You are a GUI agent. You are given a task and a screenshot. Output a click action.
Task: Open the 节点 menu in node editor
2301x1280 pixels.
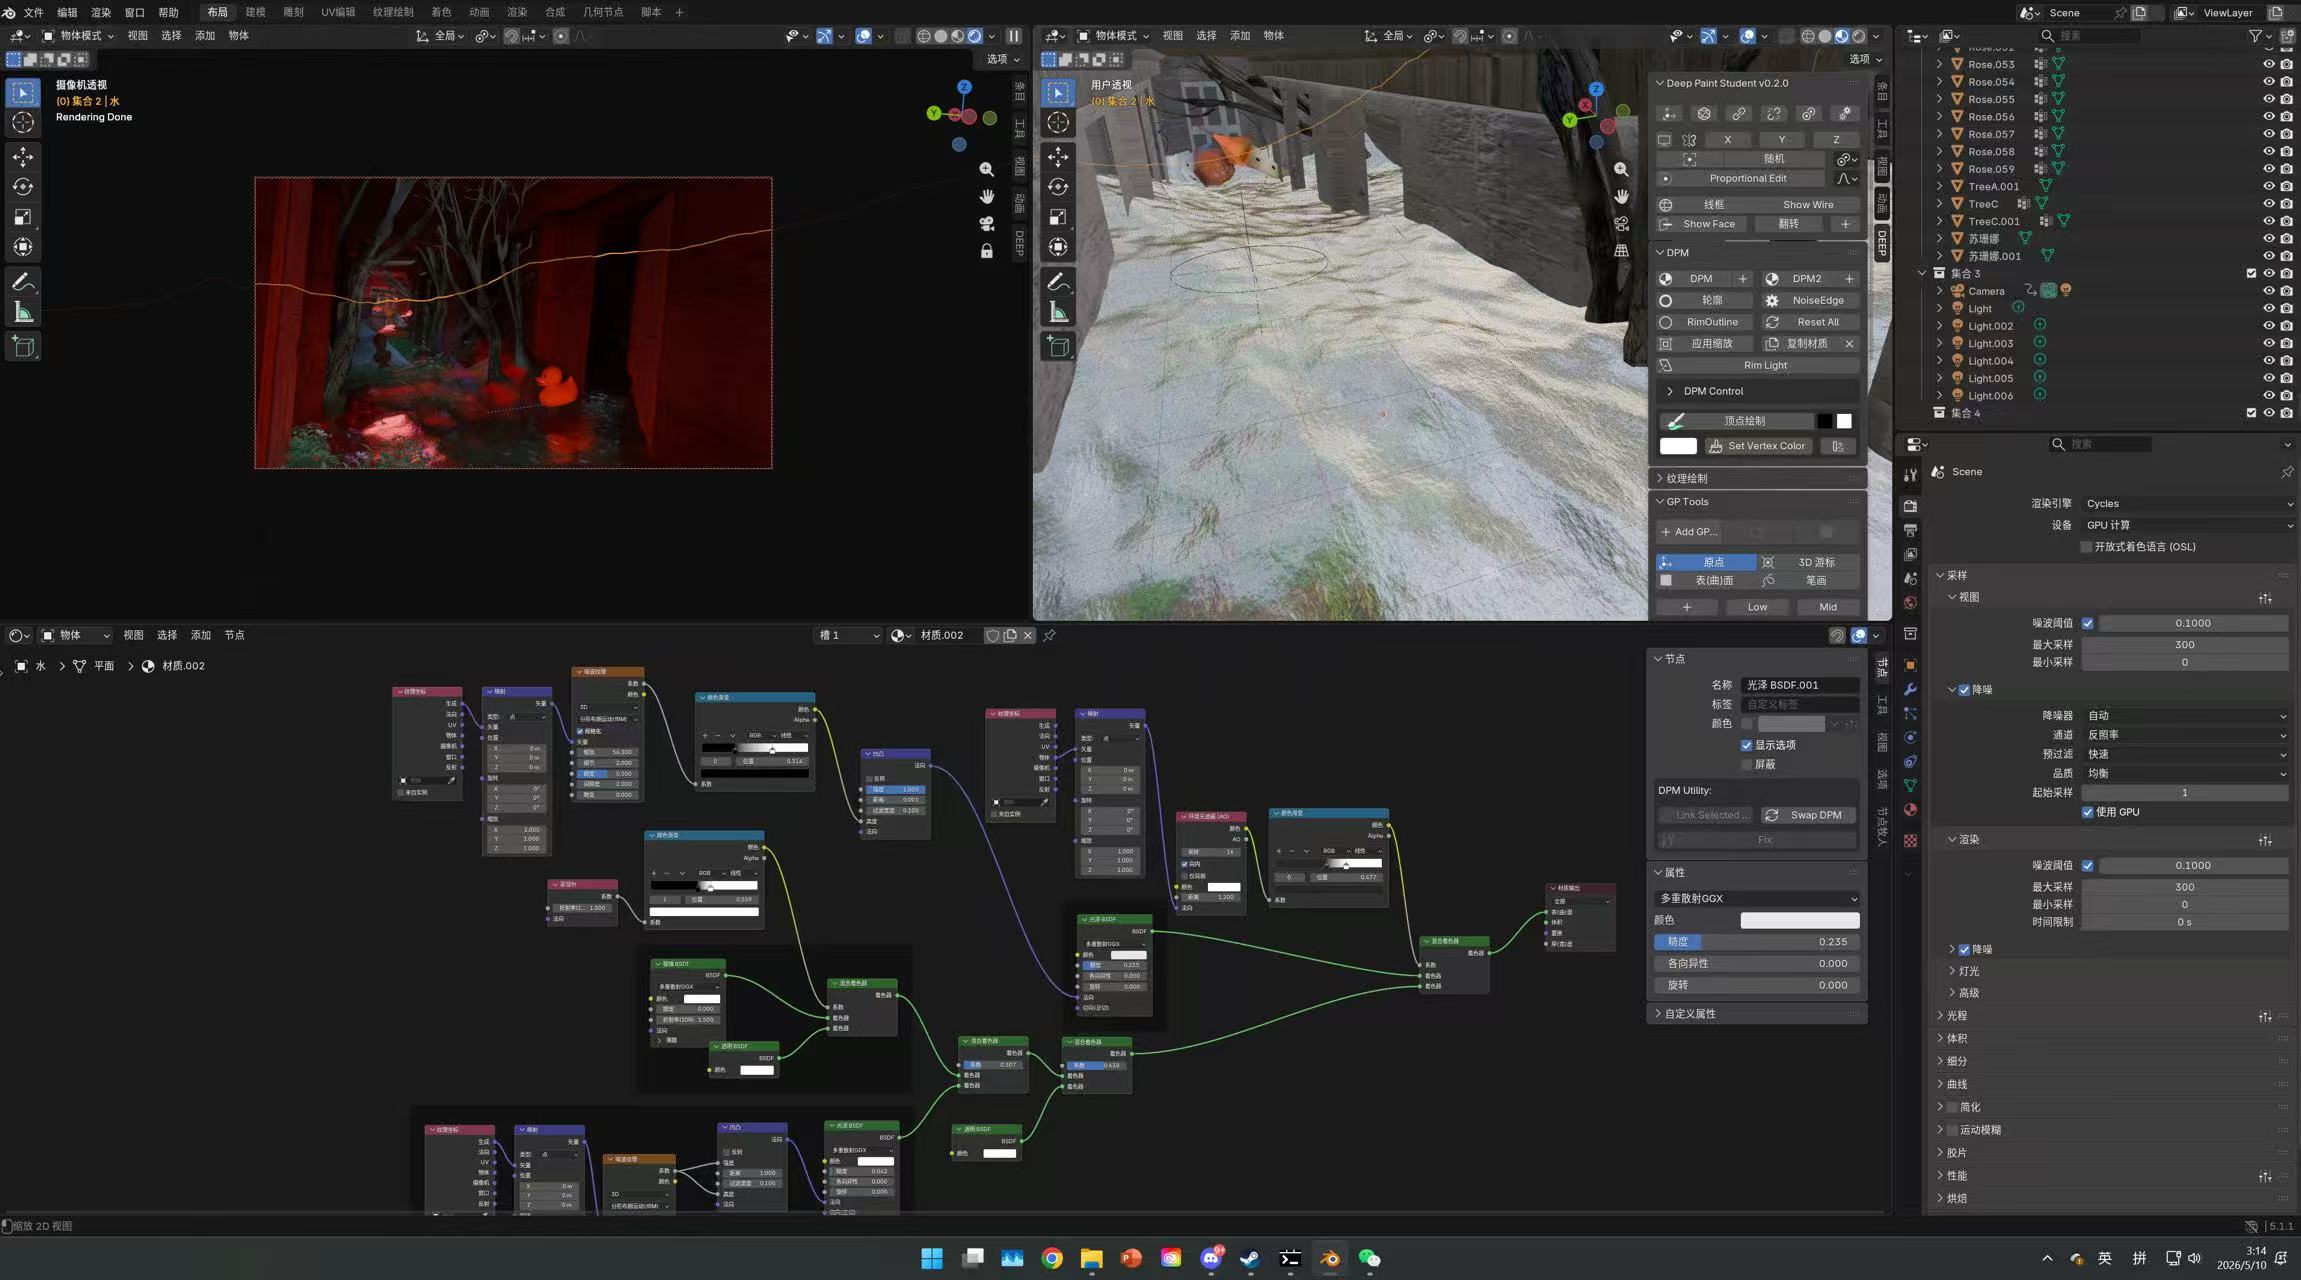(234, 635)
